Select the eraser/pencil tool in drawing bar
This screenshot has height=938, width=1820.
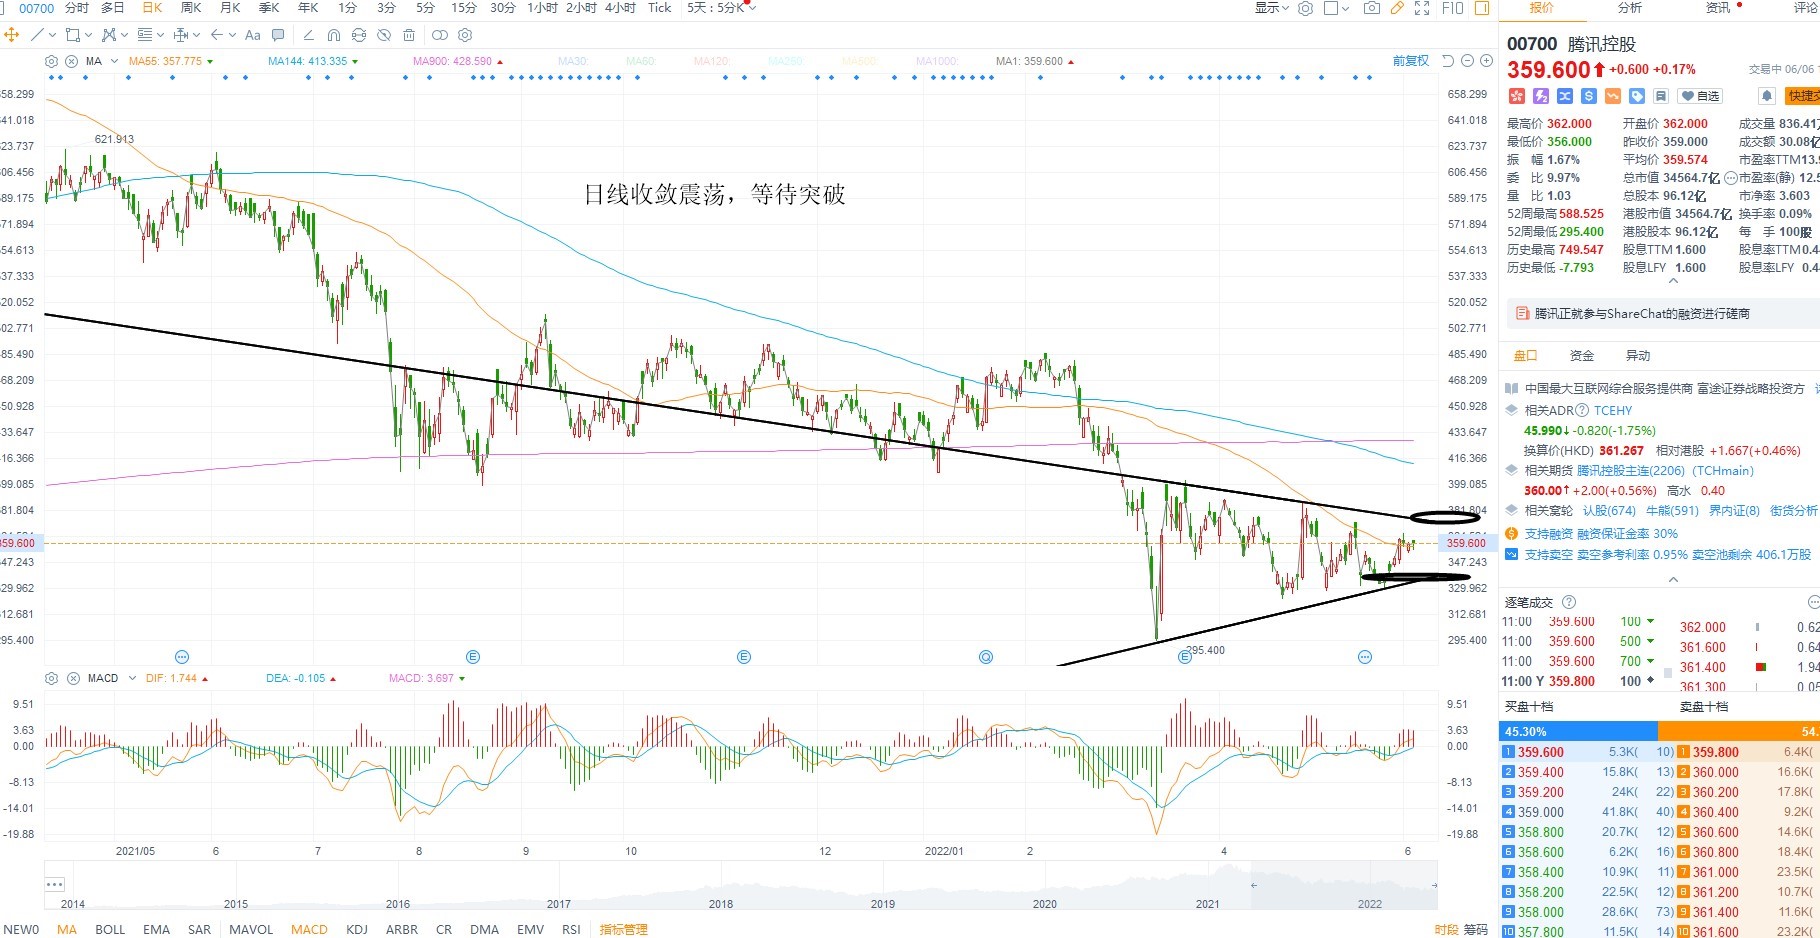pyautogui.click(x=308, y=35)
